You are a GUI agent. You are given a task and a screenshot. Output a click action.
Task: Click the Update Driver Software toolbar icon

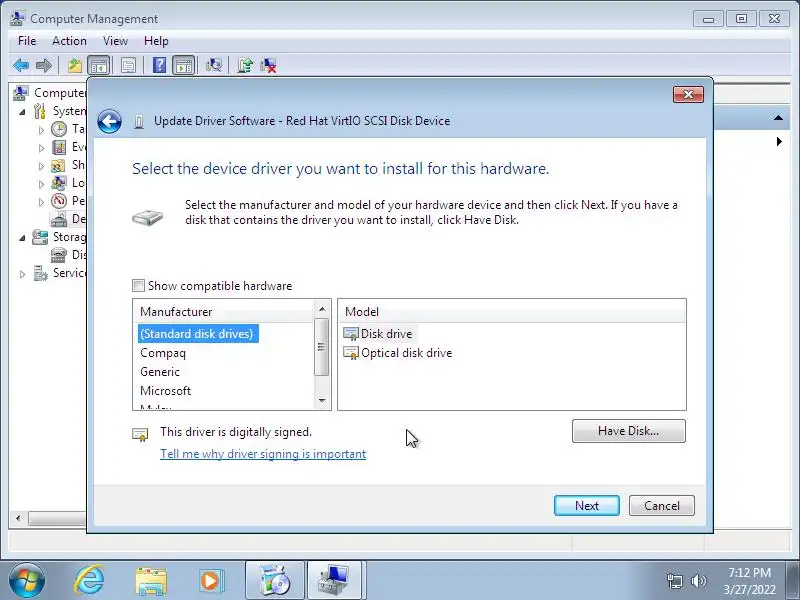(245, 65)
